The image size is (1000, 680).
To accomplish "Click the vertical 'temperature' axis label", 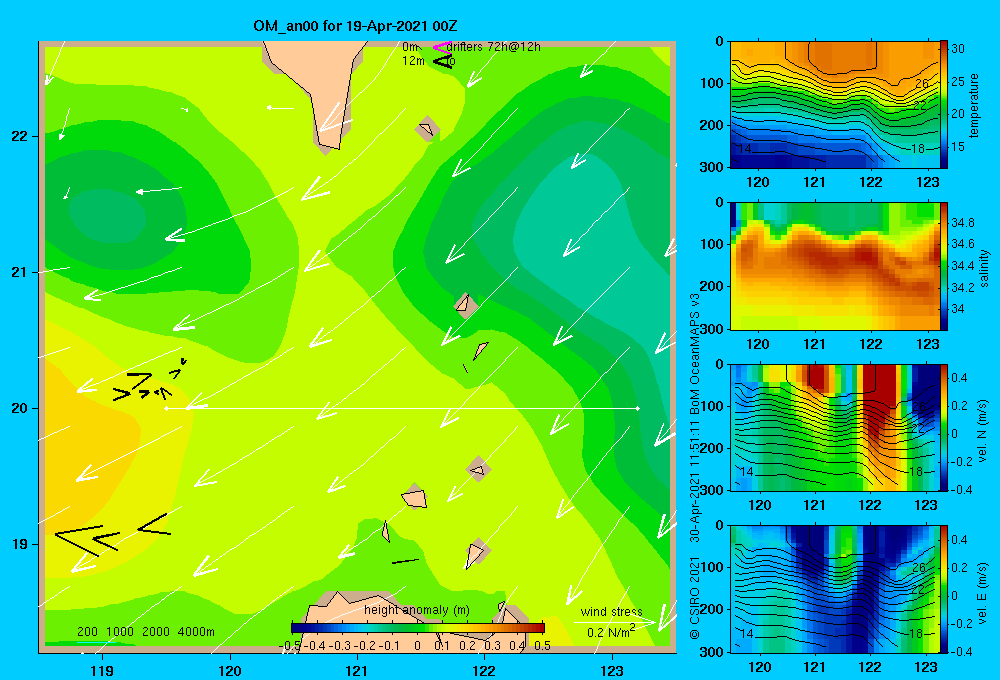I will pos(974,105).
